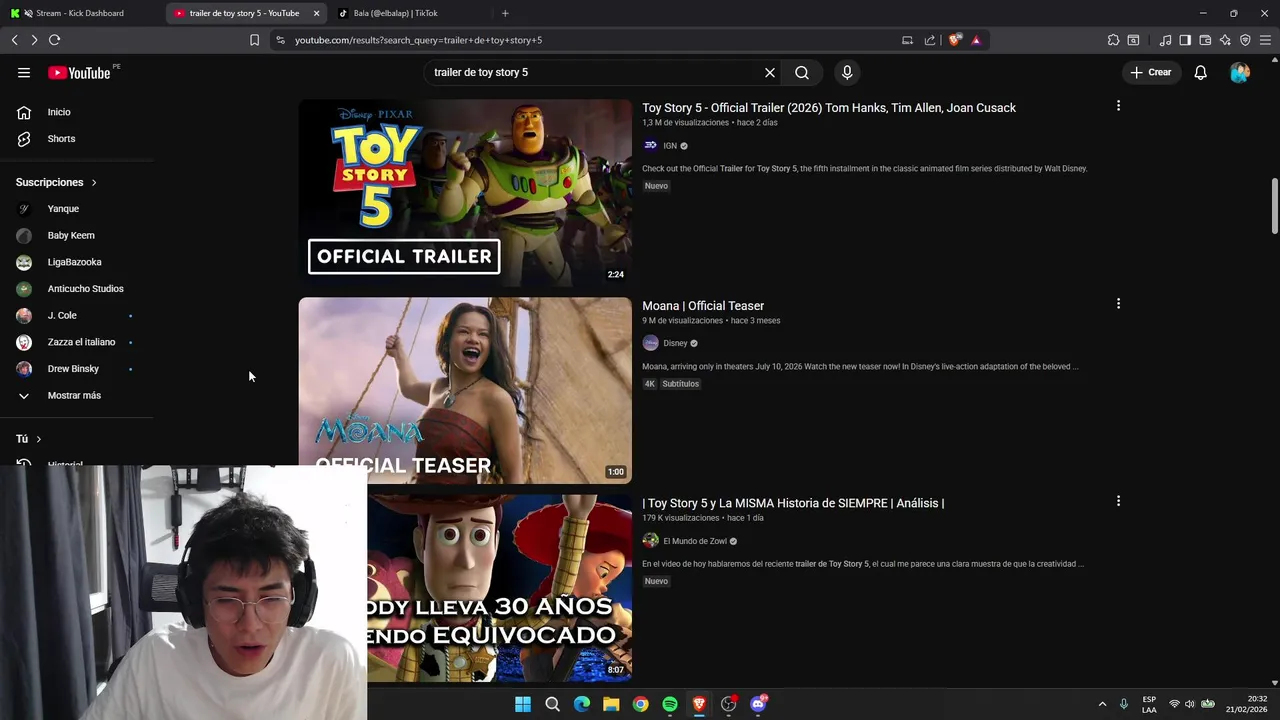The height and width of the screenshot is (720, 1280).
Task: Open the Subtítulos badge on Moana
Action: click(680, 384)
